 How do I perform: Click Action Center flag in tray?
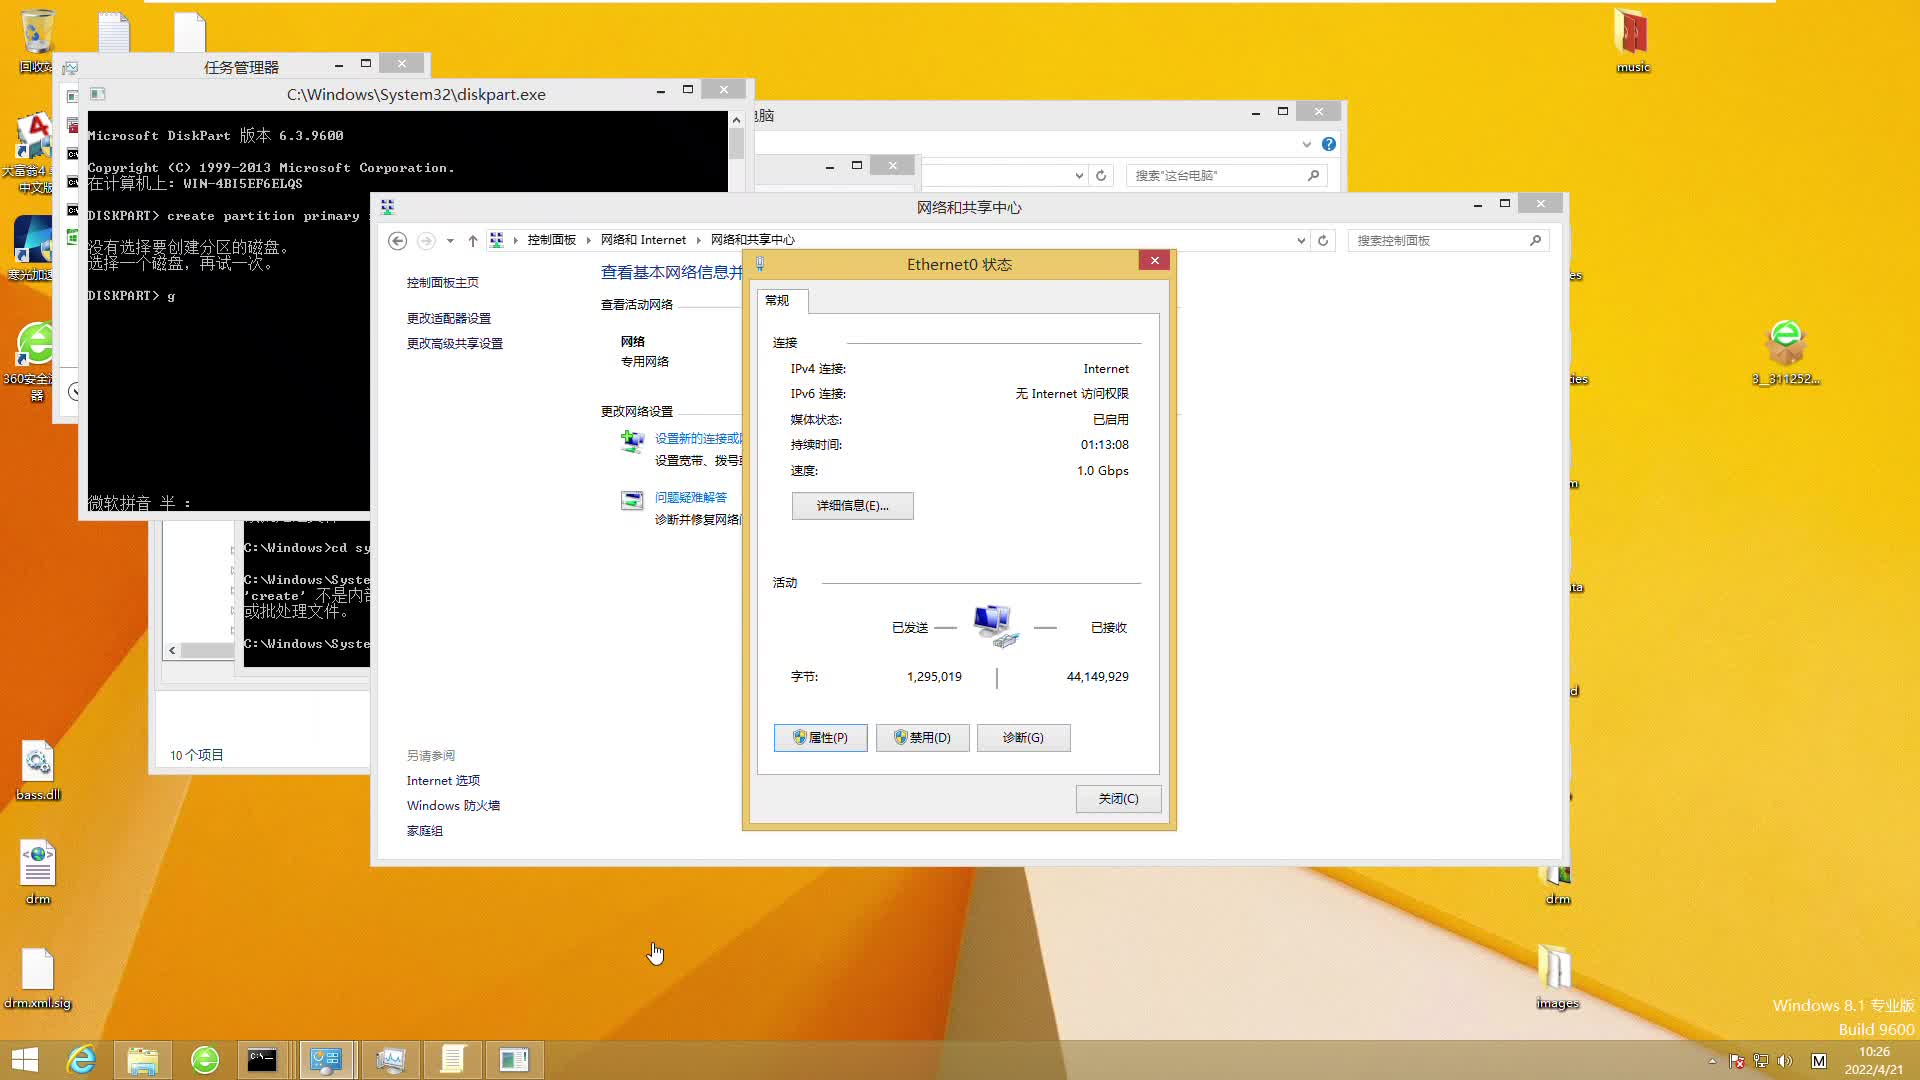pos(1737,1061)
